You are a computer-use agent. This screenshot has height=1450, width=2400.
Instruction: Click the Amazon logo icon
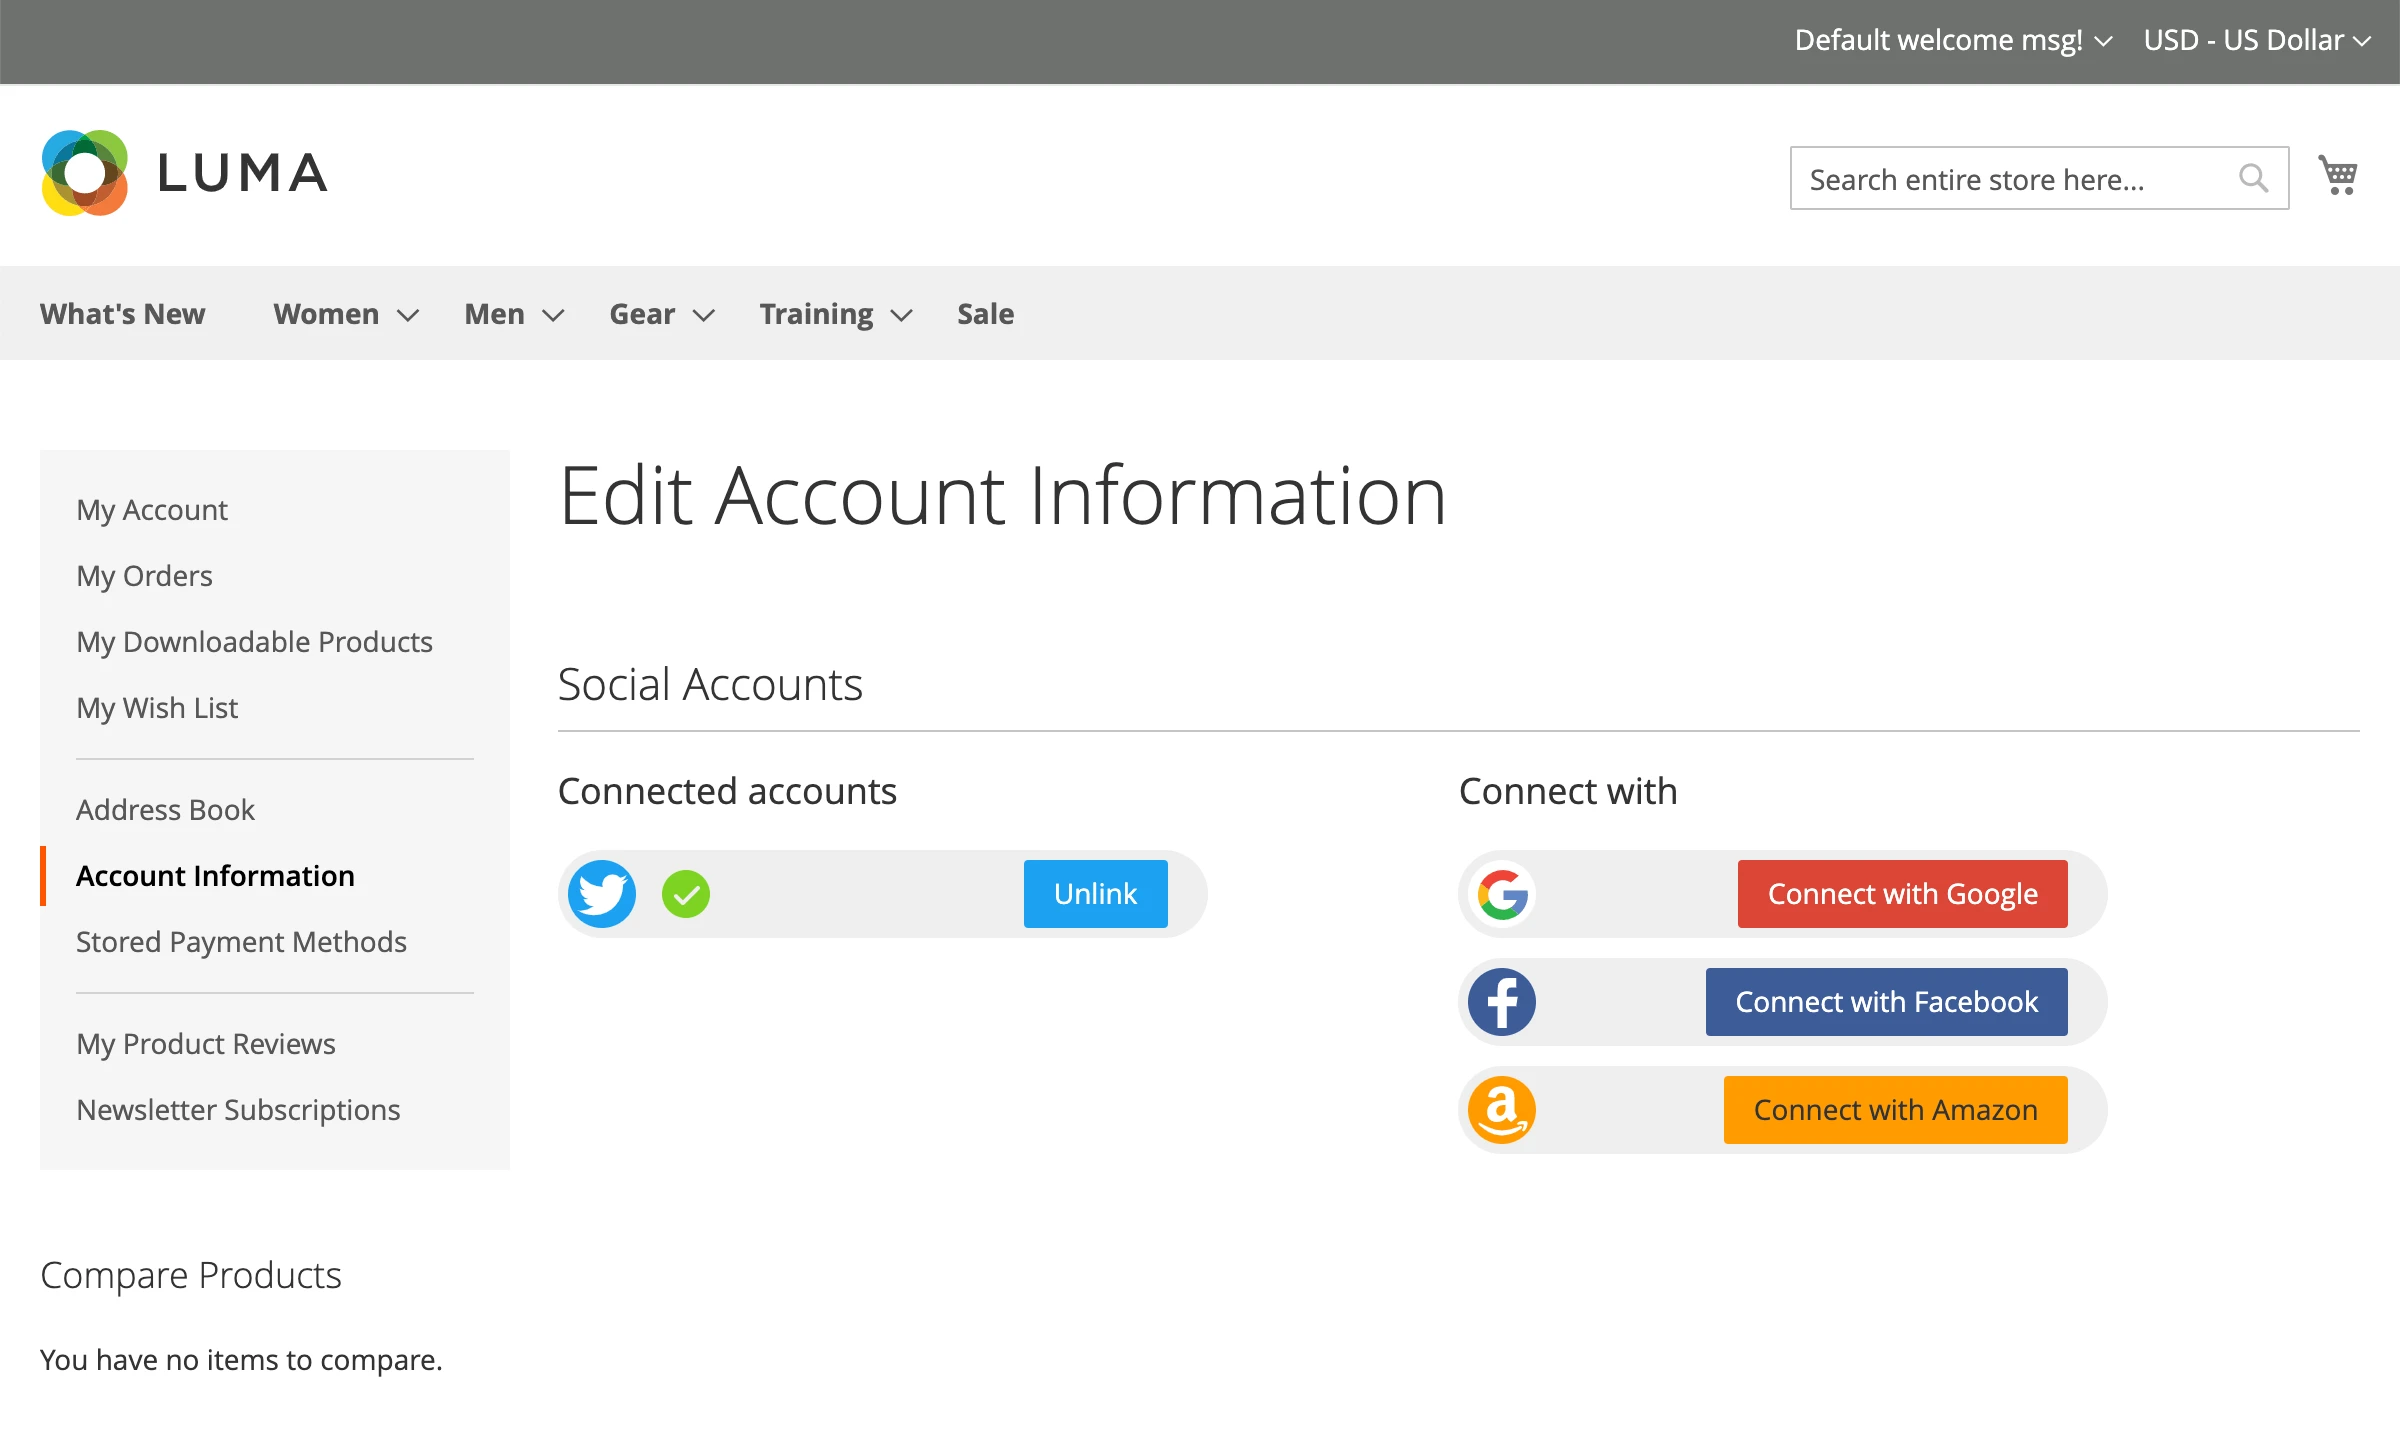click(x=1502, y=1110)
